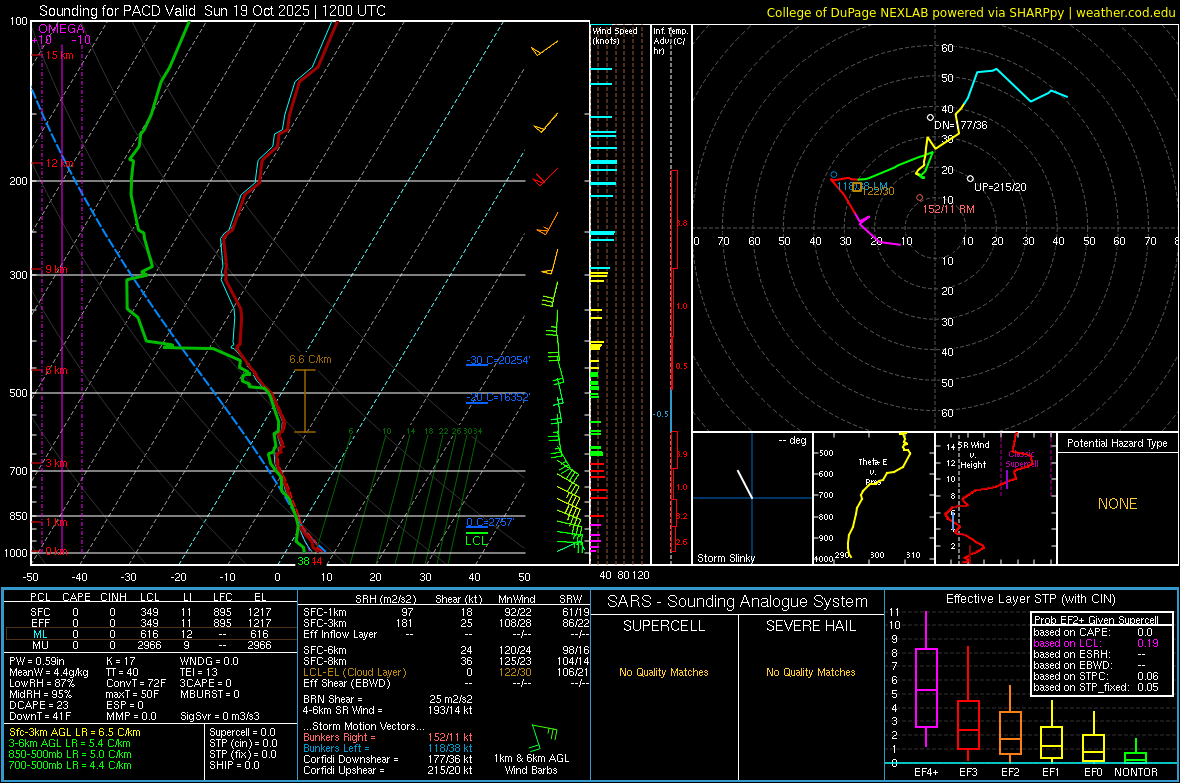Click the UP=215/20 hodograph label
Screen dimensions: 1180x783
tap(1000, 187)
